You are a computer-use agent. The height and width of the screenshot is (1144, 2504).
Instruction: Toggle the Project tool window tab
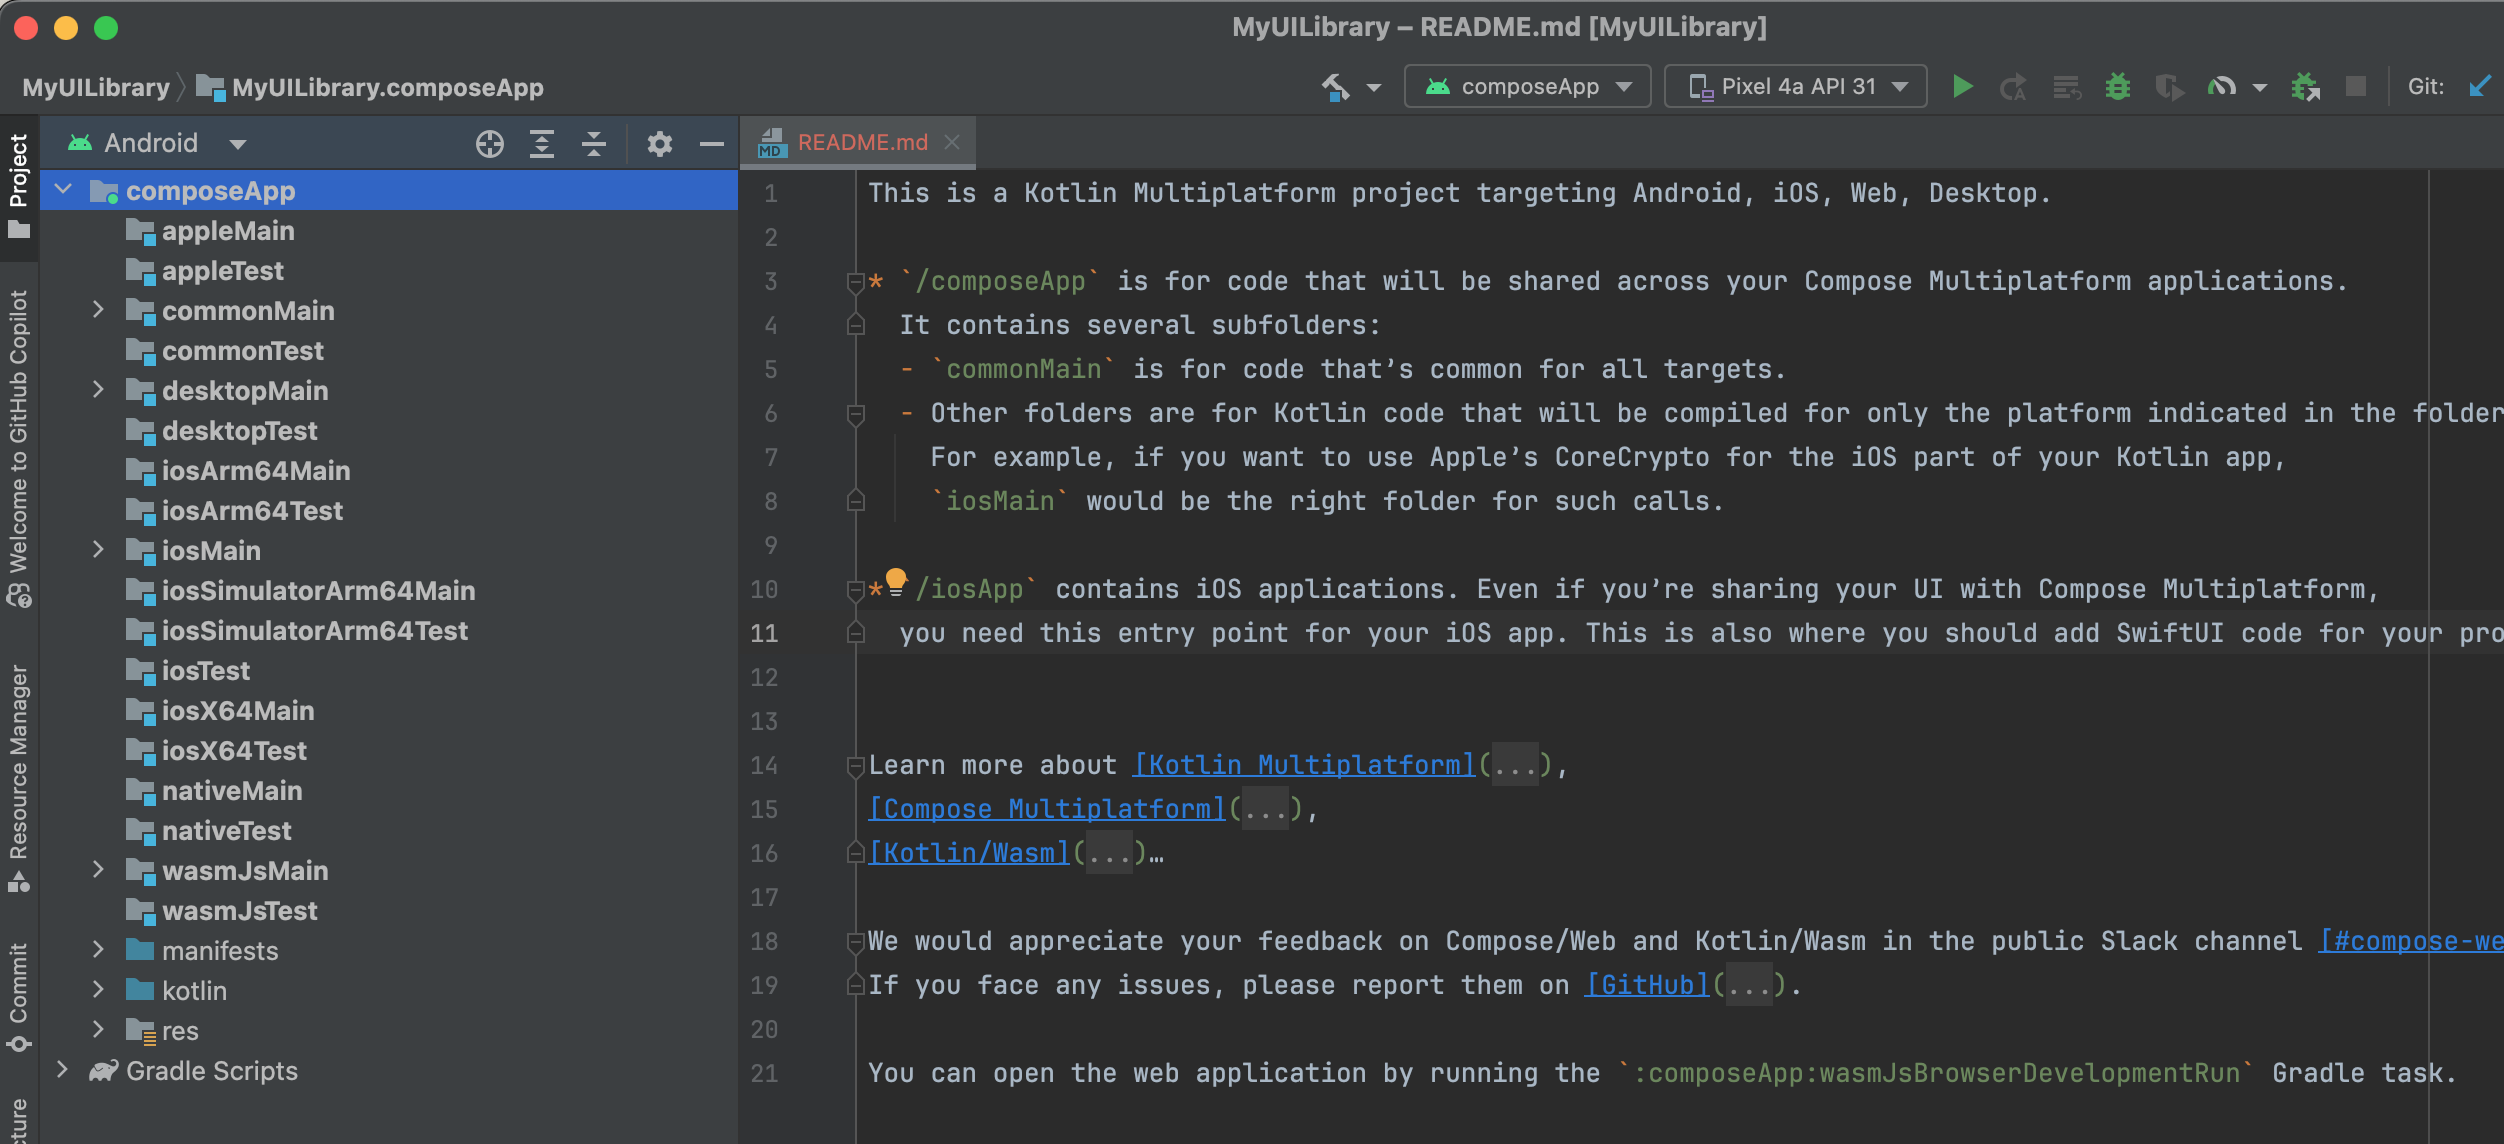[19, 187]
